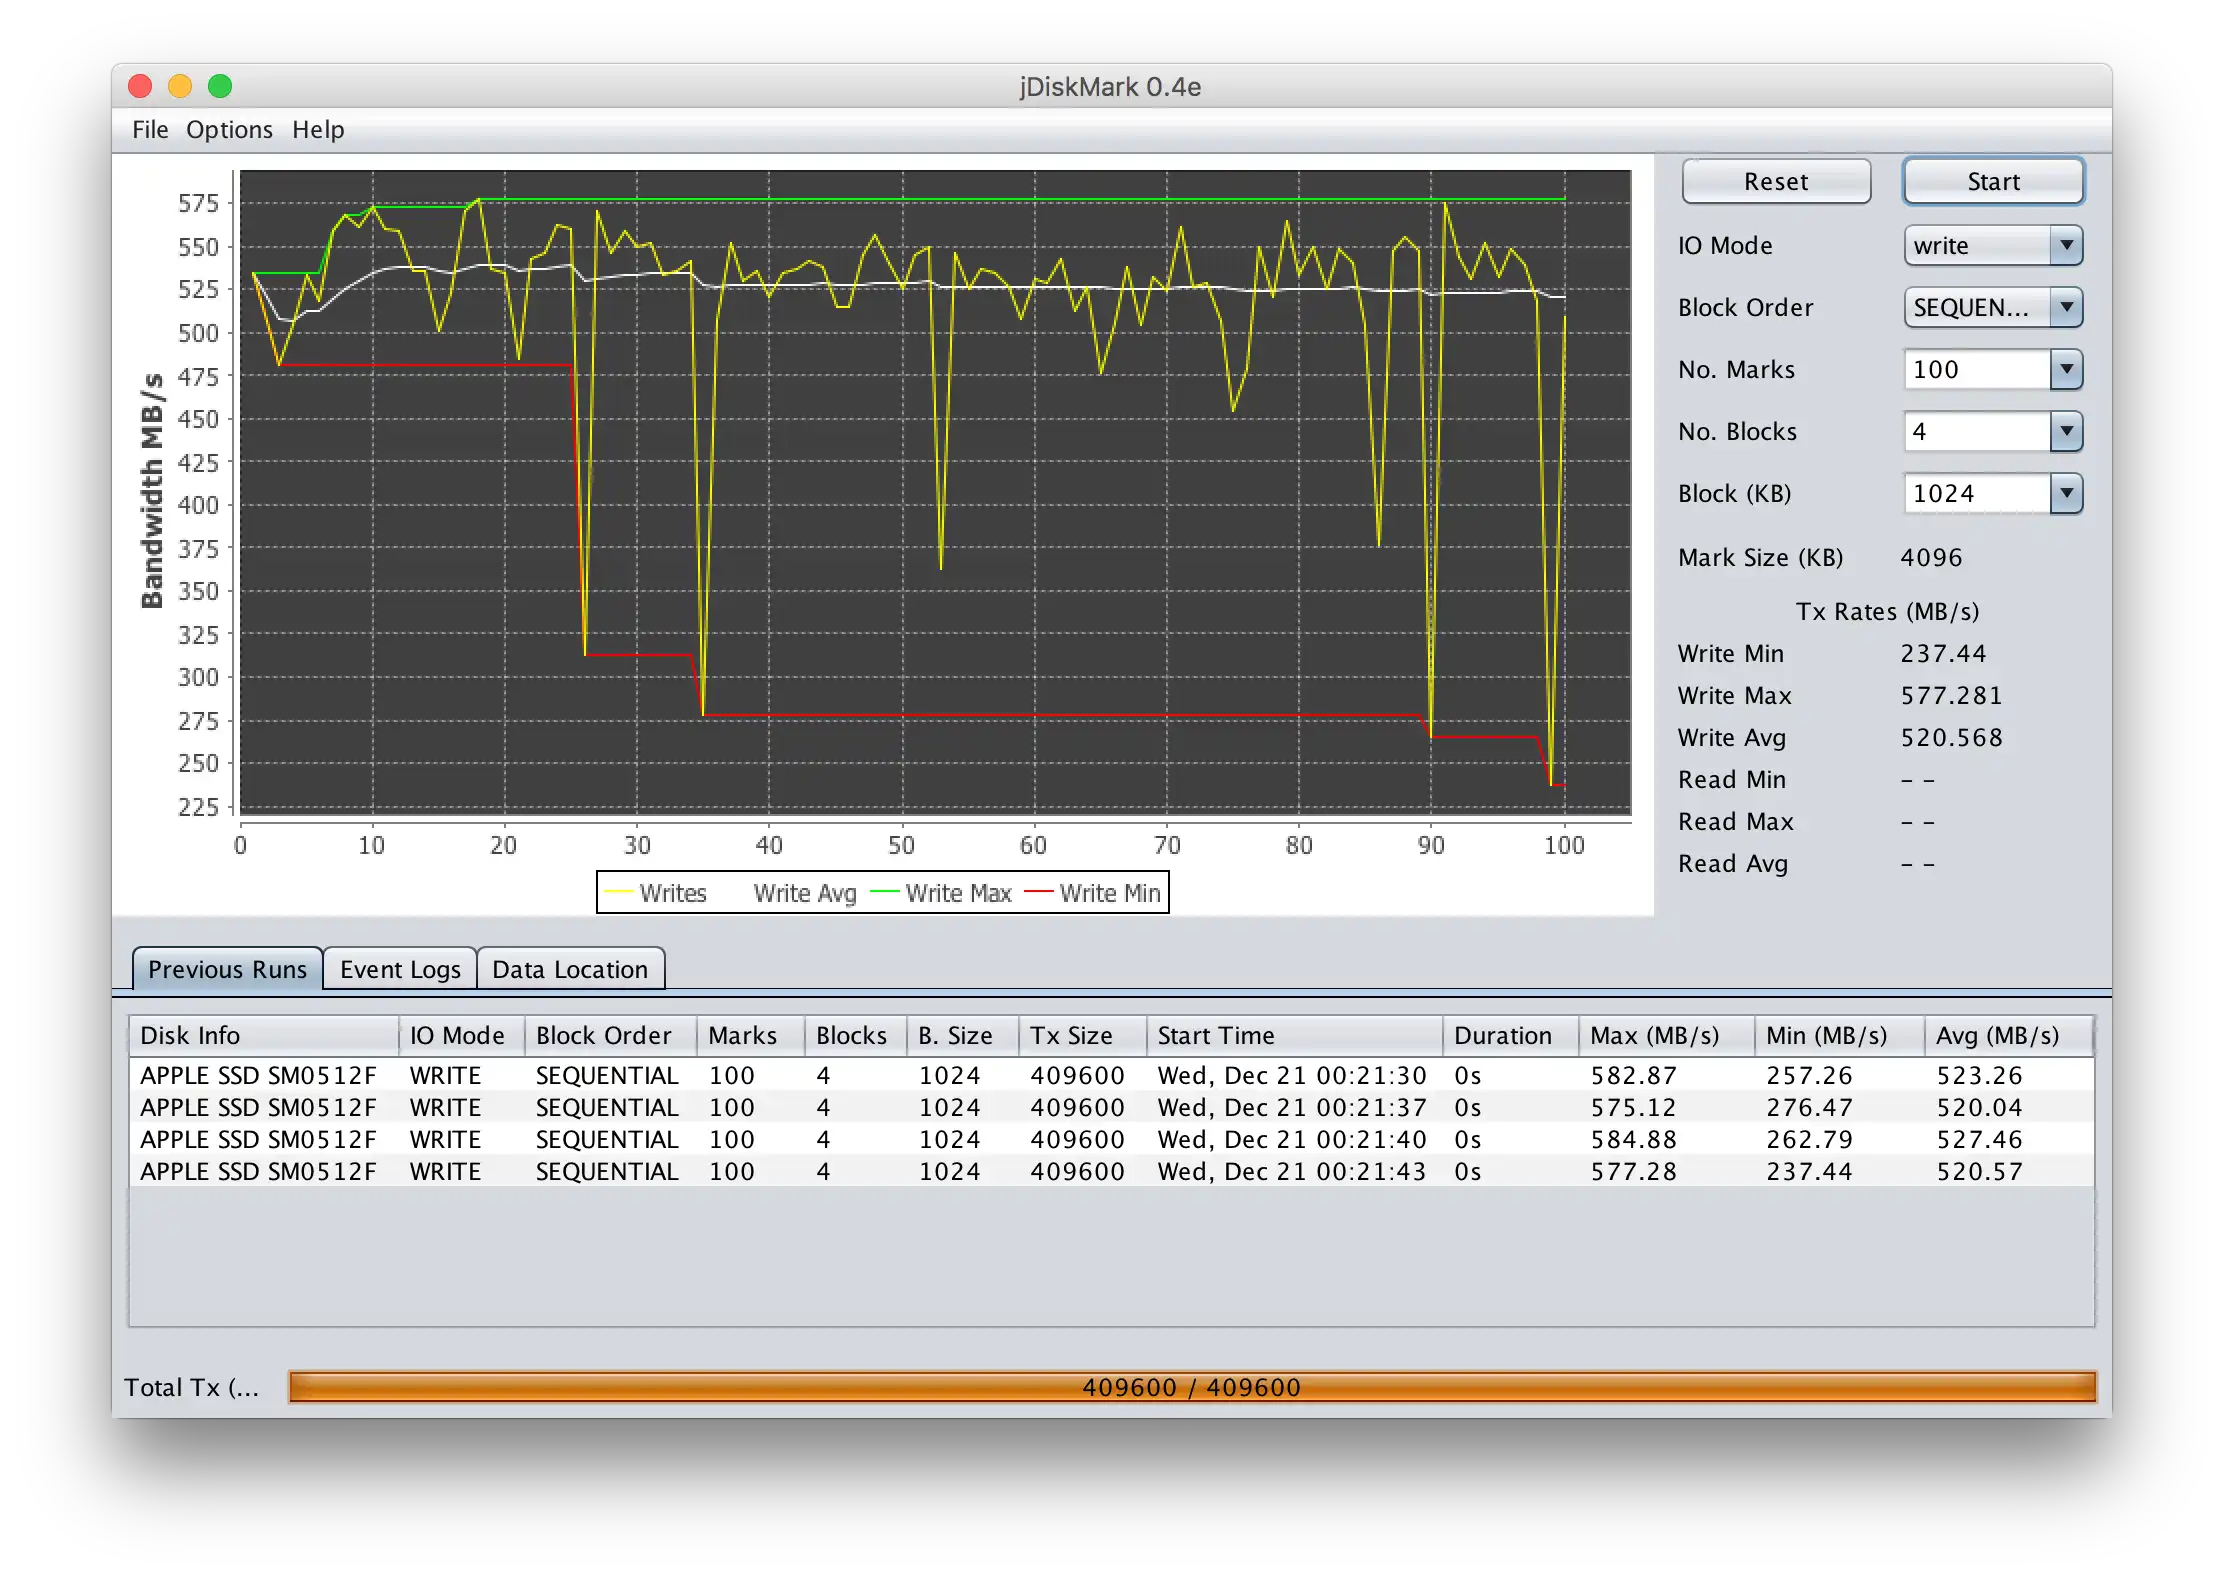Open the No. Marks dropdown arrow
This screenshot has height=1578, width=2224.
pyautogui.click(x=2065, y=370)
